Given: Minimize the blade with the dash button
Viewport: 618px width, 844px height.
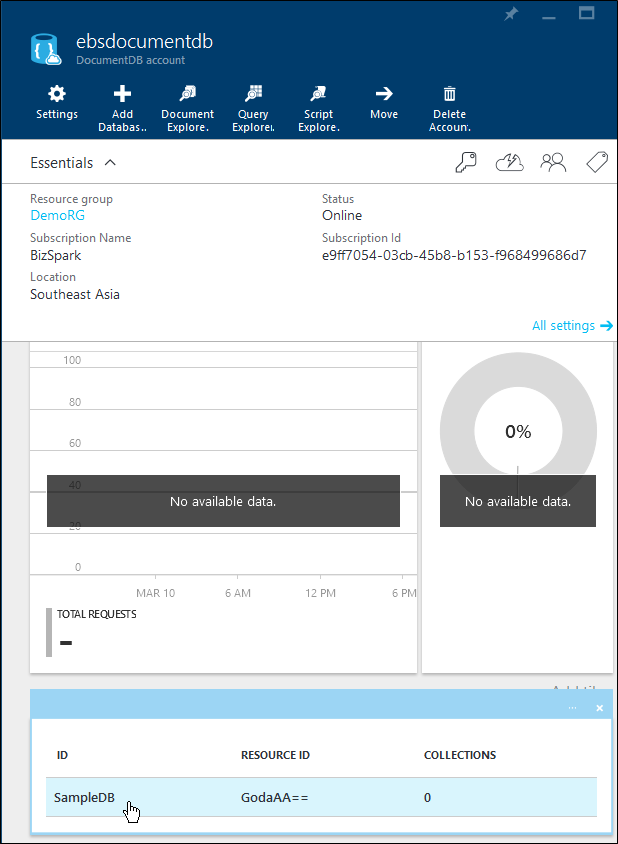Looking at the screenshot, I should pos(549,16).
